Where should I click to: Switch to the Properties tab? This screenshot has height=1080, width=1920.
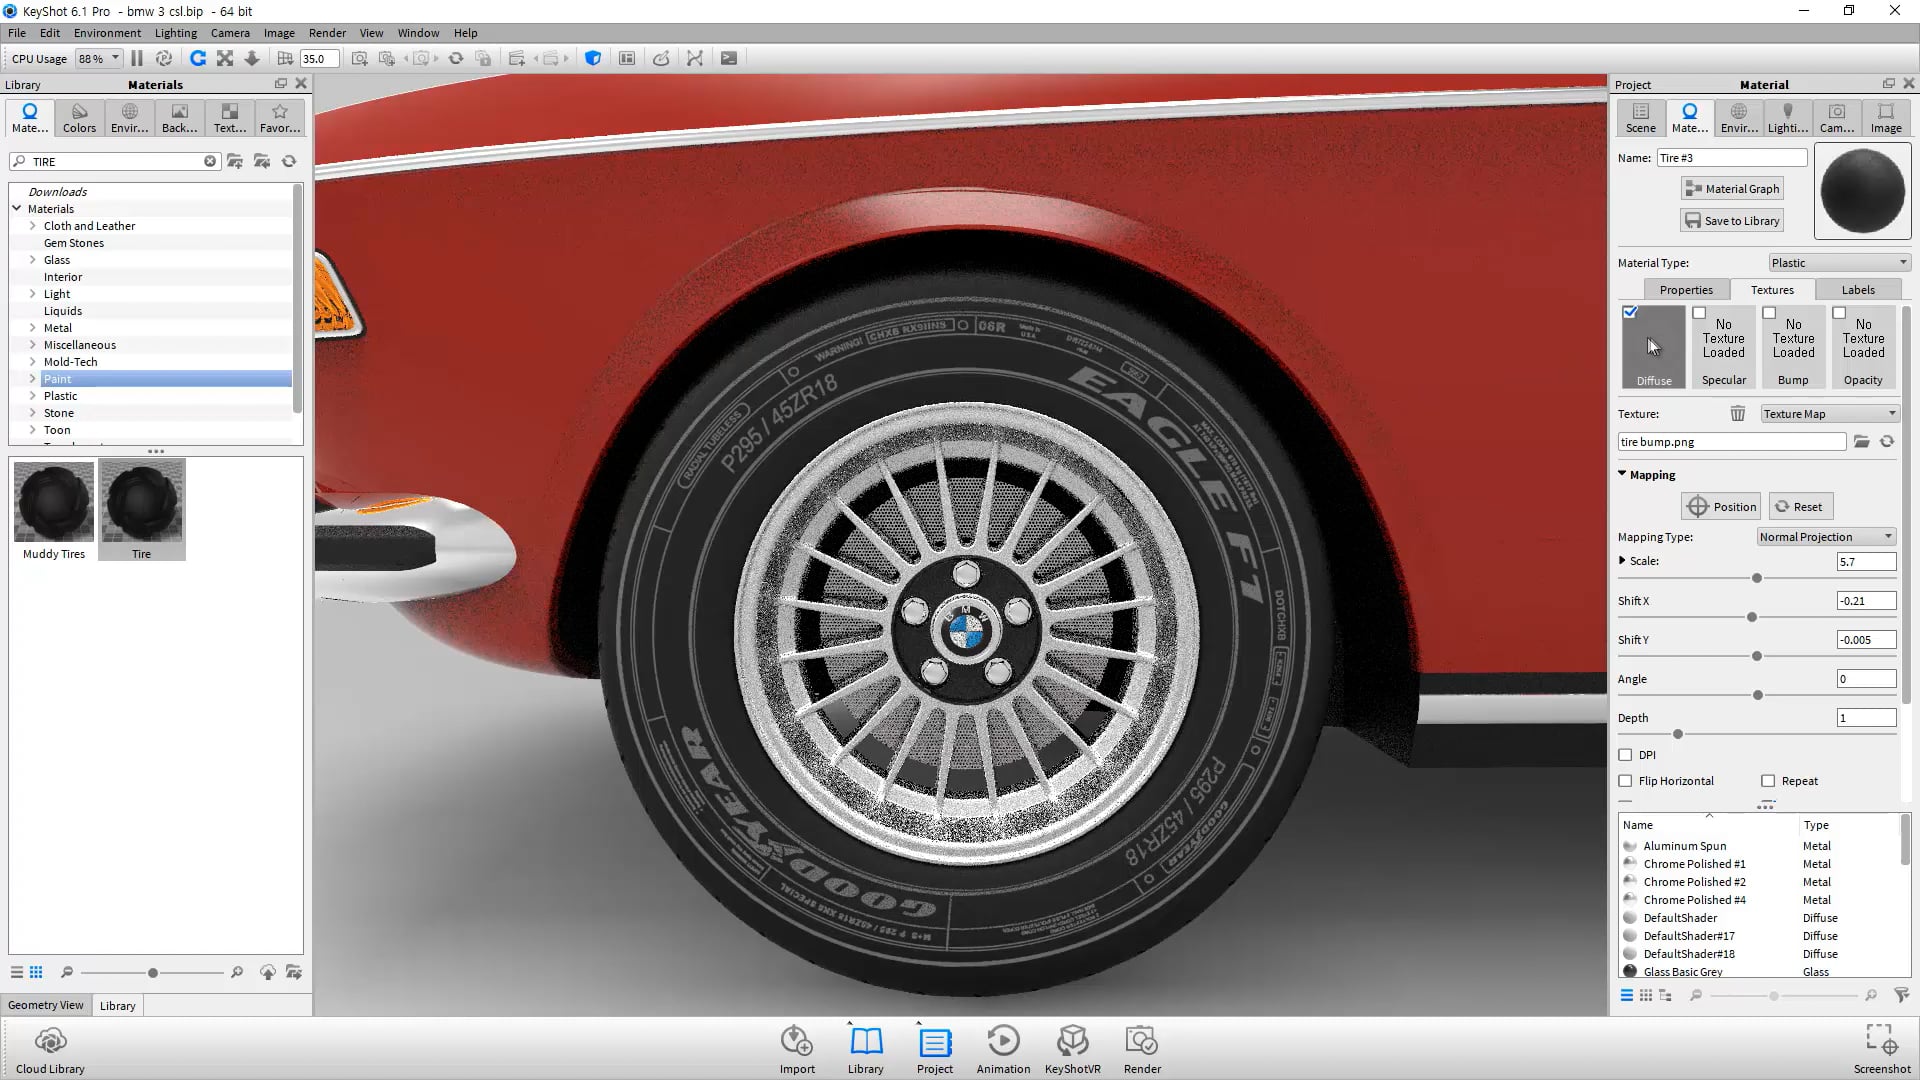pyautogui.click(x=1686, y=290)
